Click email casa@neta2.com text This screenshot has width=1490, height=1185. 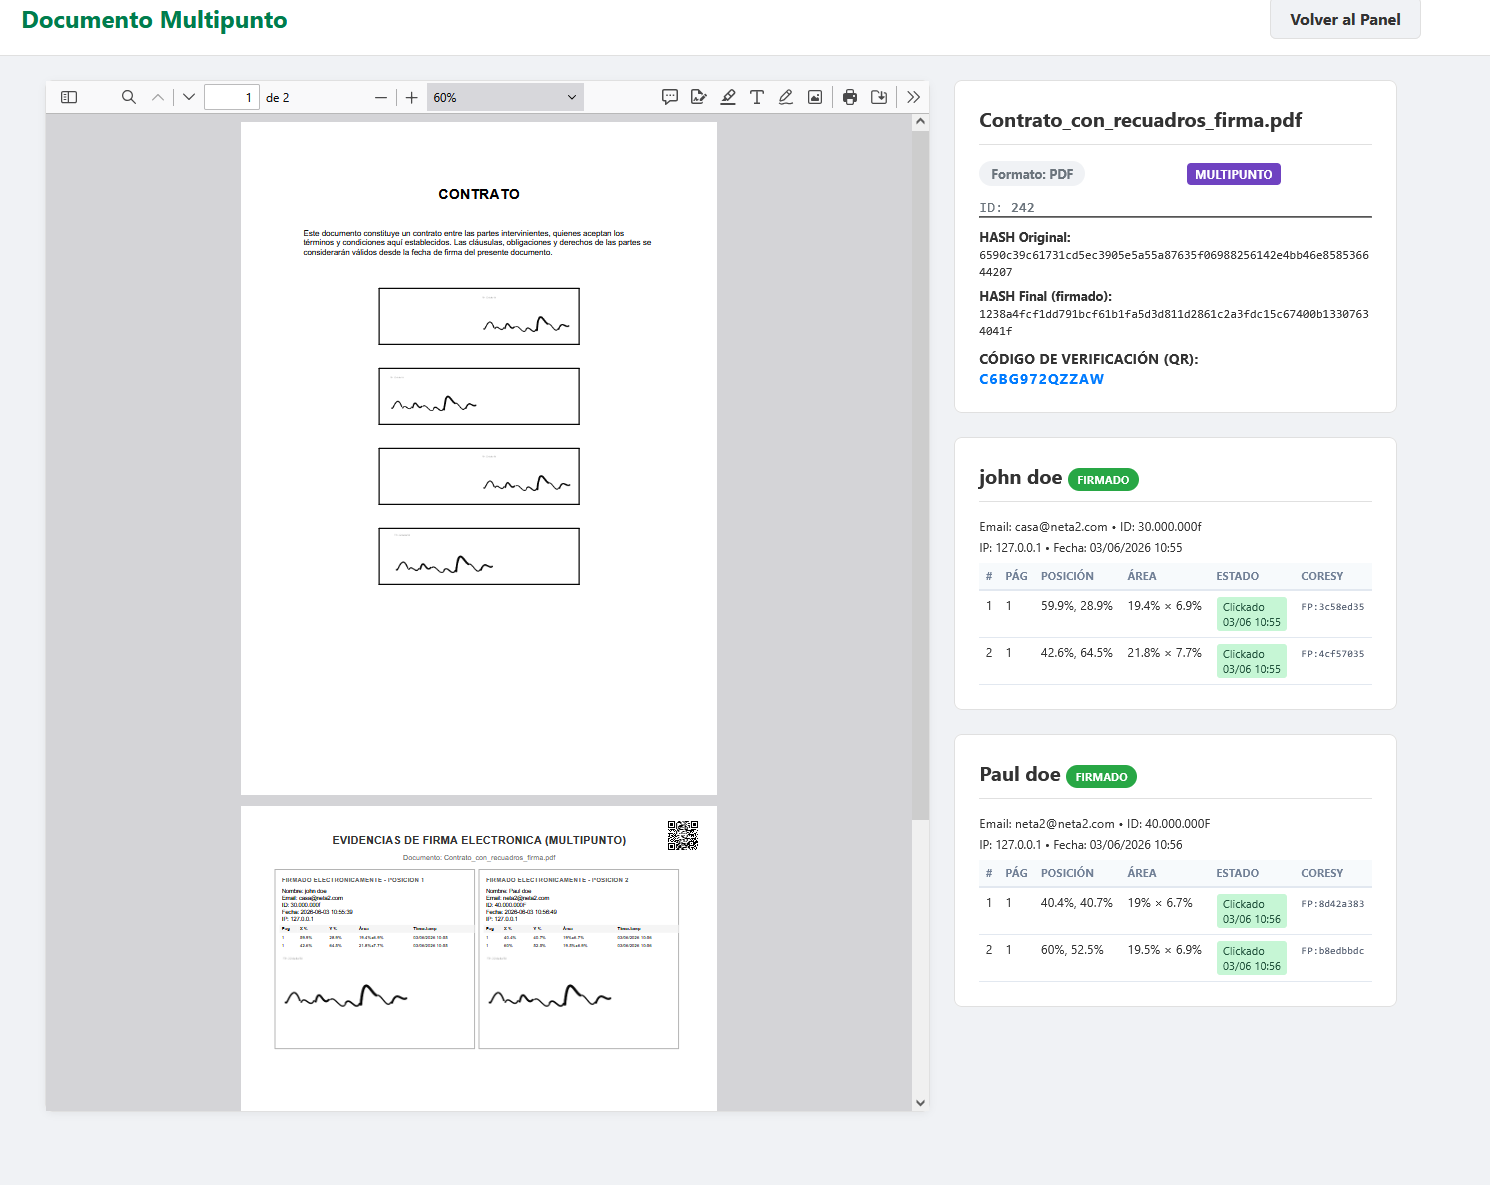(1061, 527)
